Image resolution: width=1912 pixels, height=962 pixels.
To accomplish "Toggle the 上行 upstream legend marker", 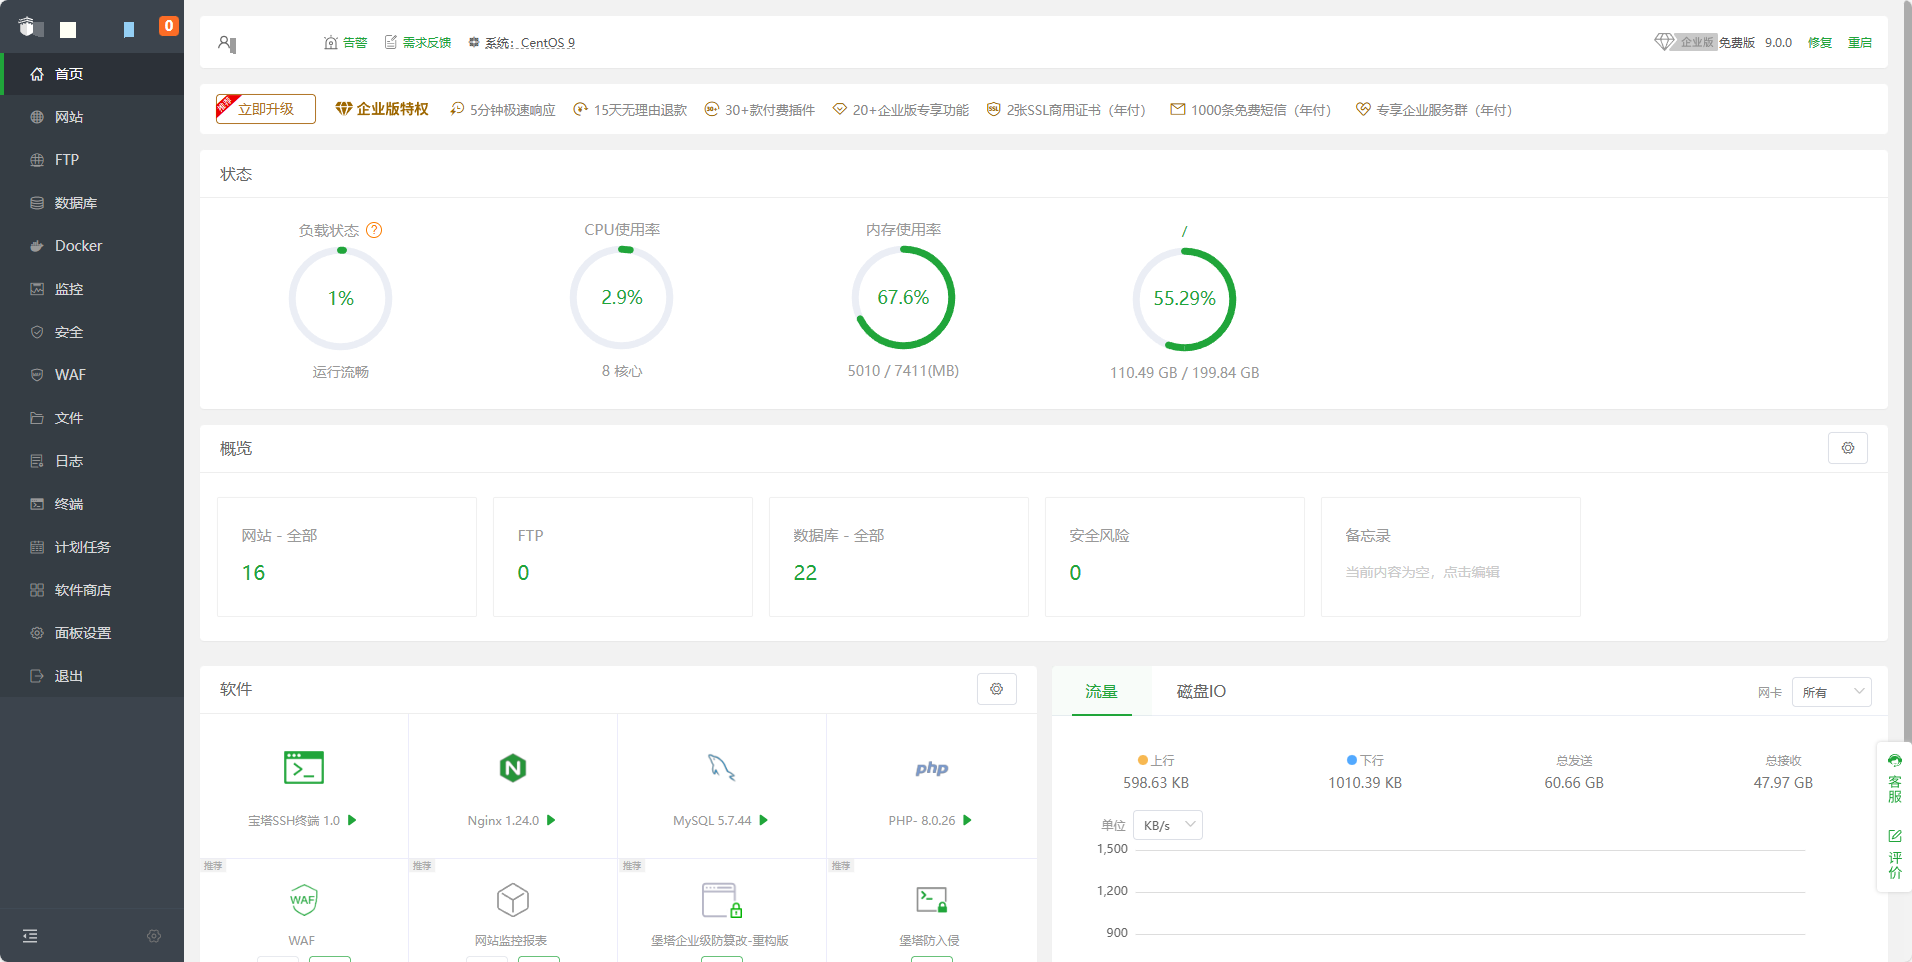I will tap(1143, 760).
